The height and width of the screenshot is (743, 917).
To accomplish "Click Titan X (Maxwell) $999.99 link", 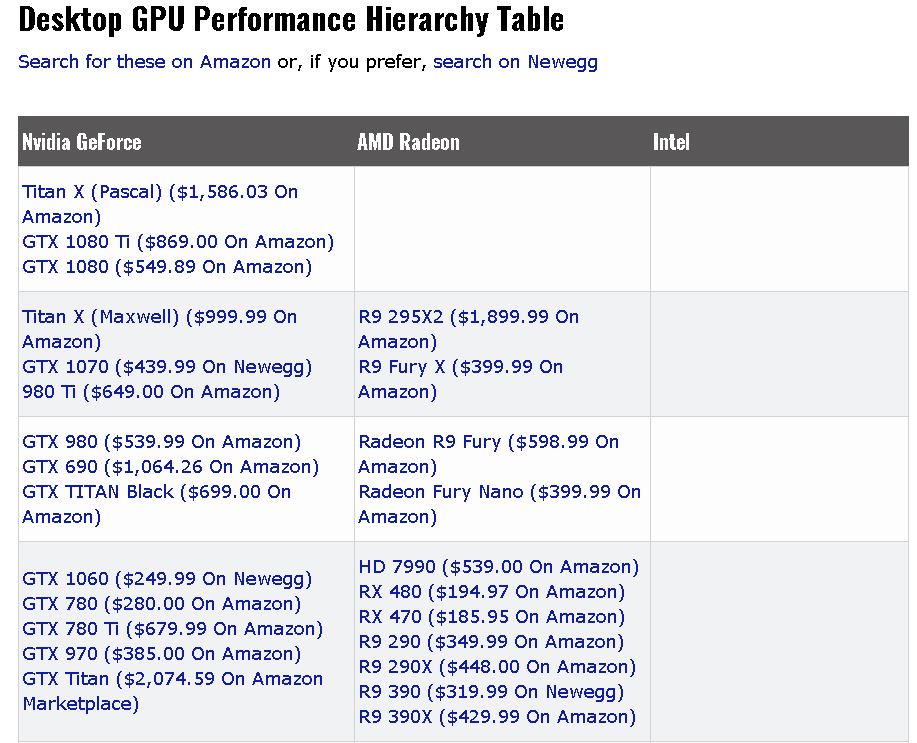I will 159,317.
